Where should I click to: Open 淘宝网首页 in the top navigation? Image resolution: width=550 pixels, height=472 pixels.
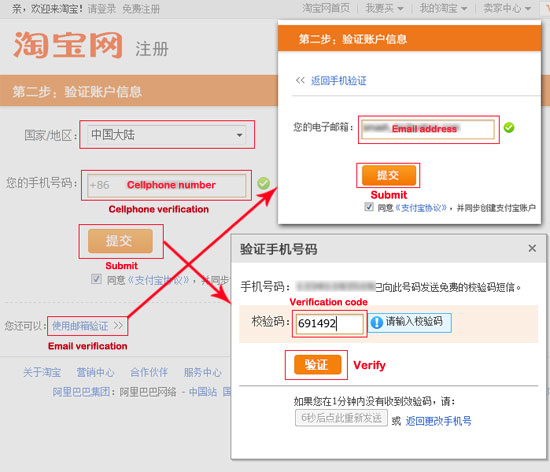point(326,8)
